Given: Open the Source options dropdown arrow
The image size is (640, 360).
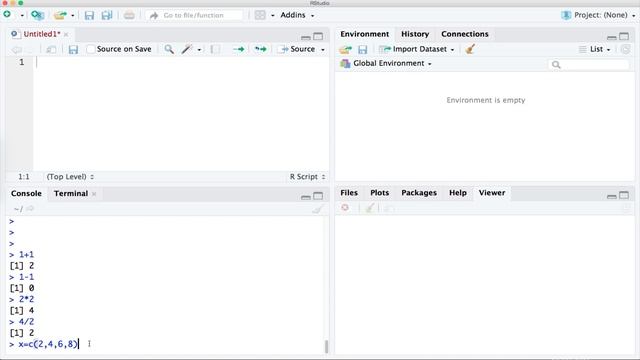Looking at the screenshot, I should click(323, 50).
